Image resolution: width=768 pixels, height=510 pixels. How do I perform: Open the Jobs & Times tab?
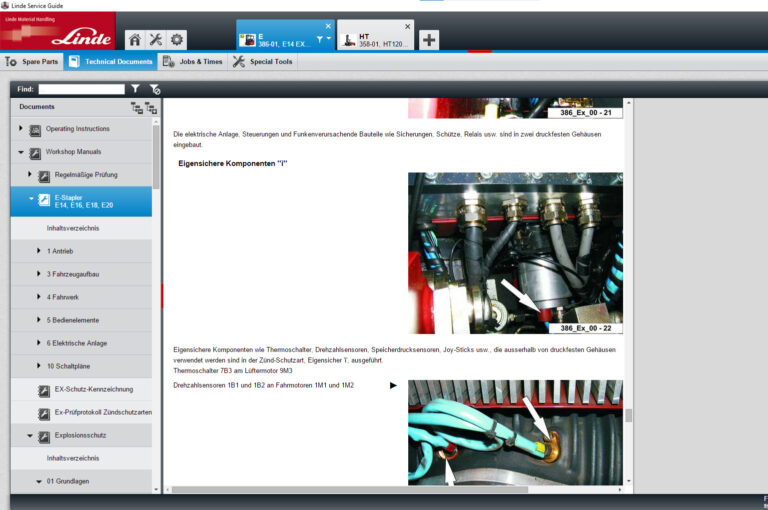(x=192, y=62)
